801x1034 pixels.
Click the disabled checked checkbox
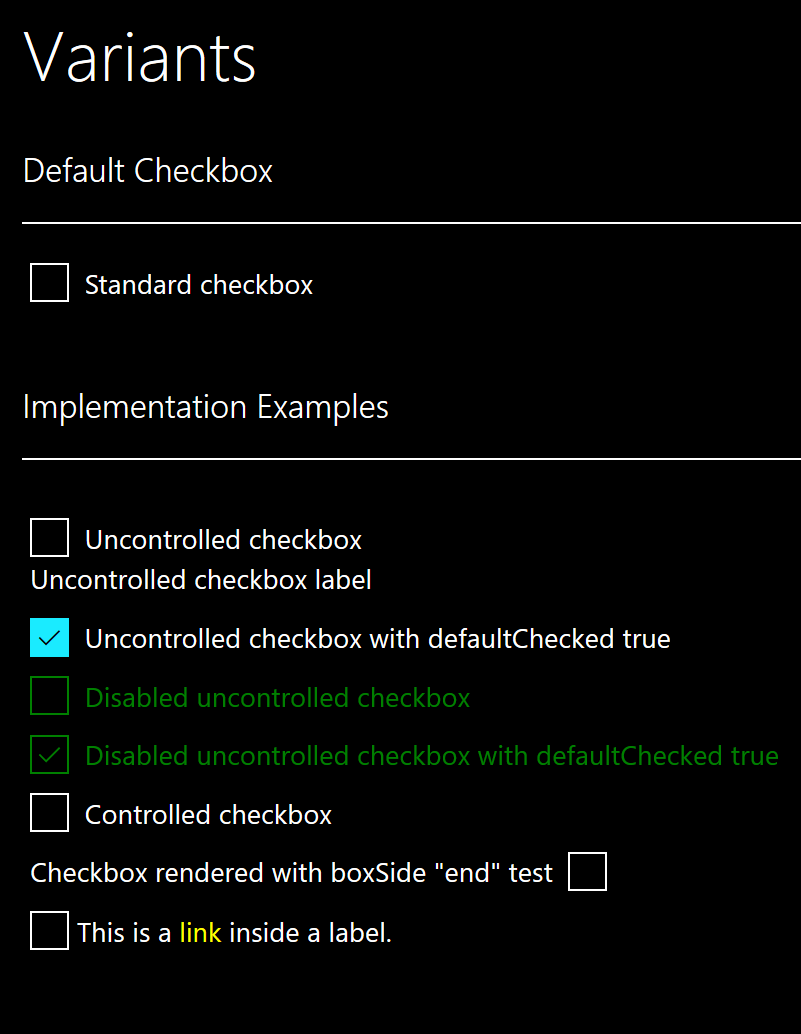49,755
